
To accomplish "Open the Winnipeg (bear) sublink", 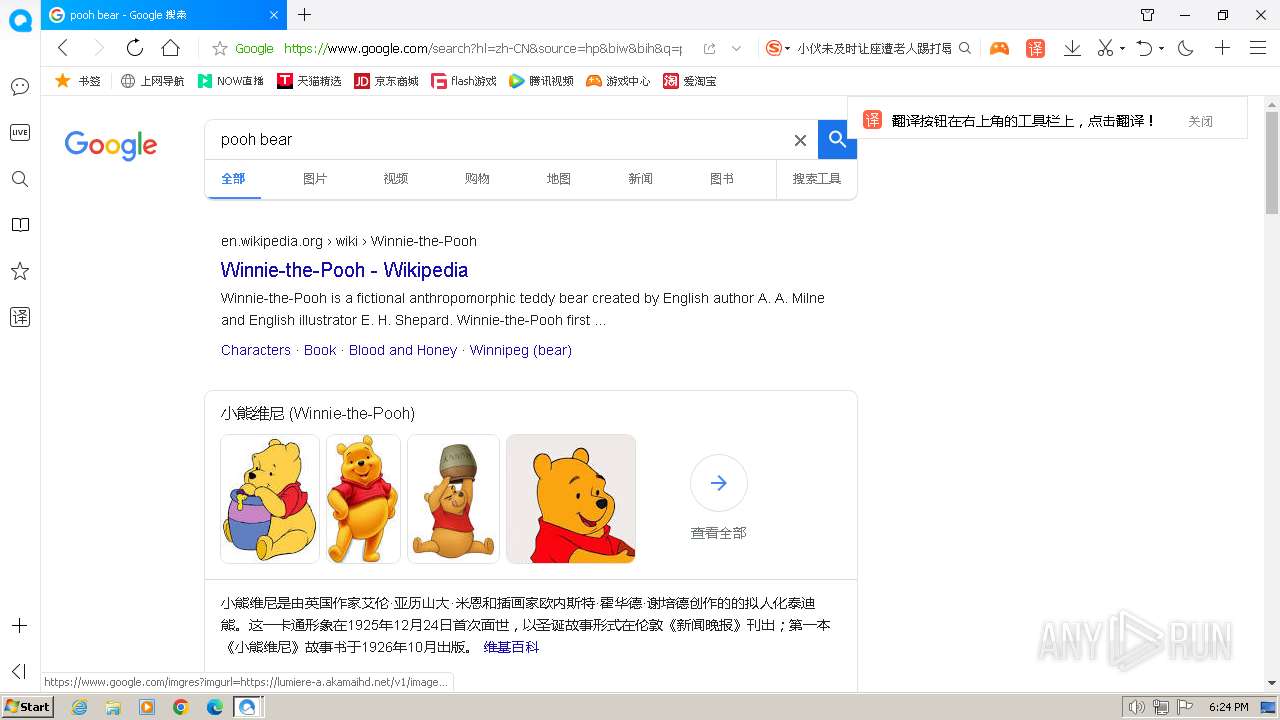I will (521, 350).
